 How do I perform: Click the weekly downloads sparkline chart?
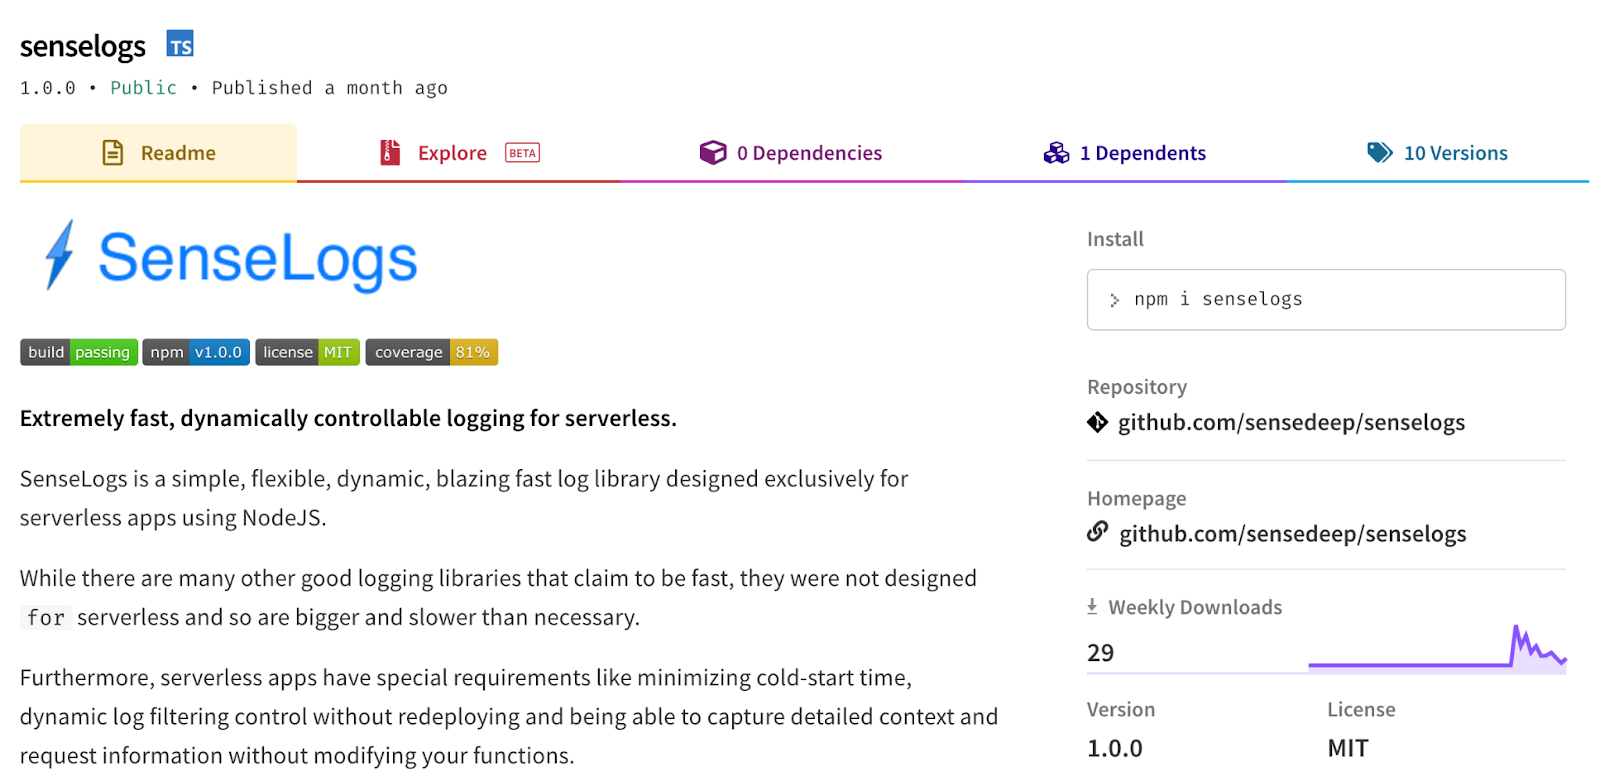click(x=1437, y=649)
